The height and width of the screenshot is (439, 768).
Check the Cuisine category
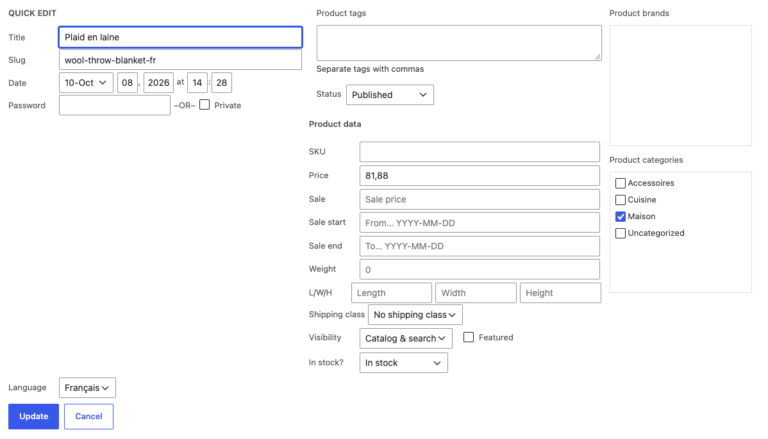click(621, 200)
